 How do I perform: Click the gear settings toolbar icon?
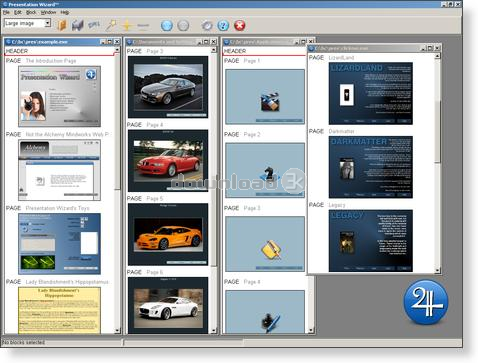[207, 25]
